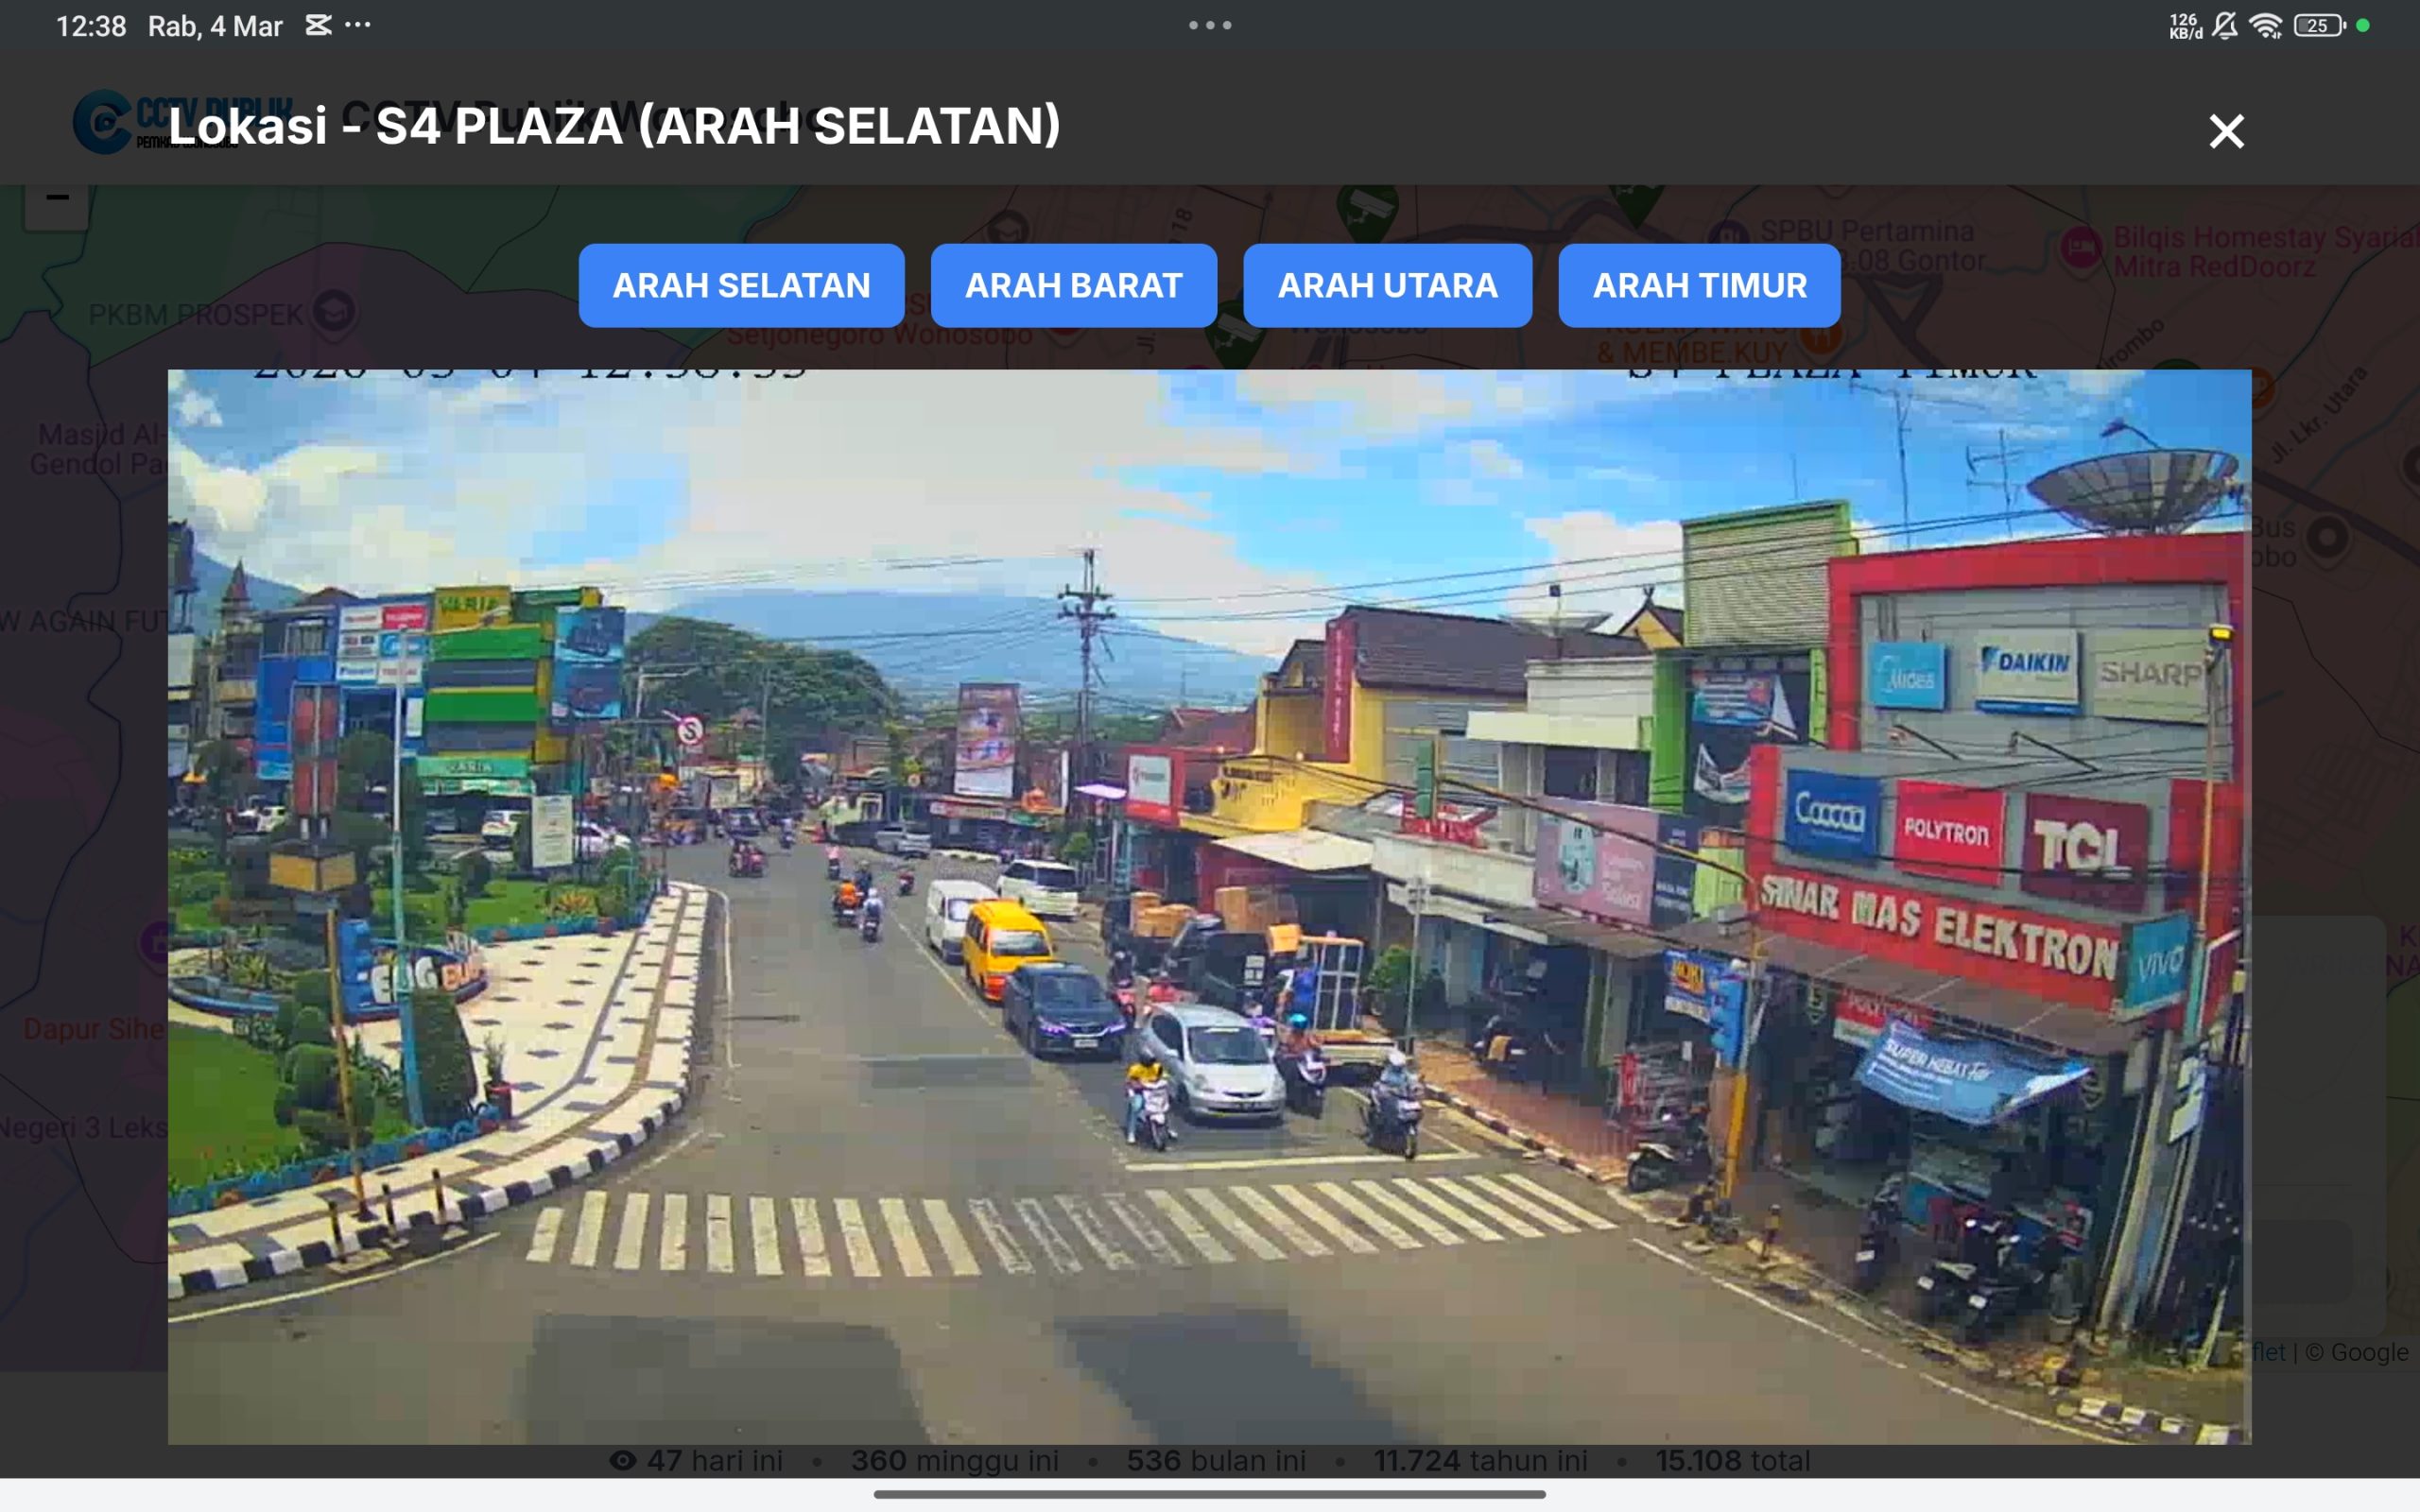Switch to ARAH BARAT camera view
The width and height of the screenshot is (2420, 1512).
coord(1073,286)
